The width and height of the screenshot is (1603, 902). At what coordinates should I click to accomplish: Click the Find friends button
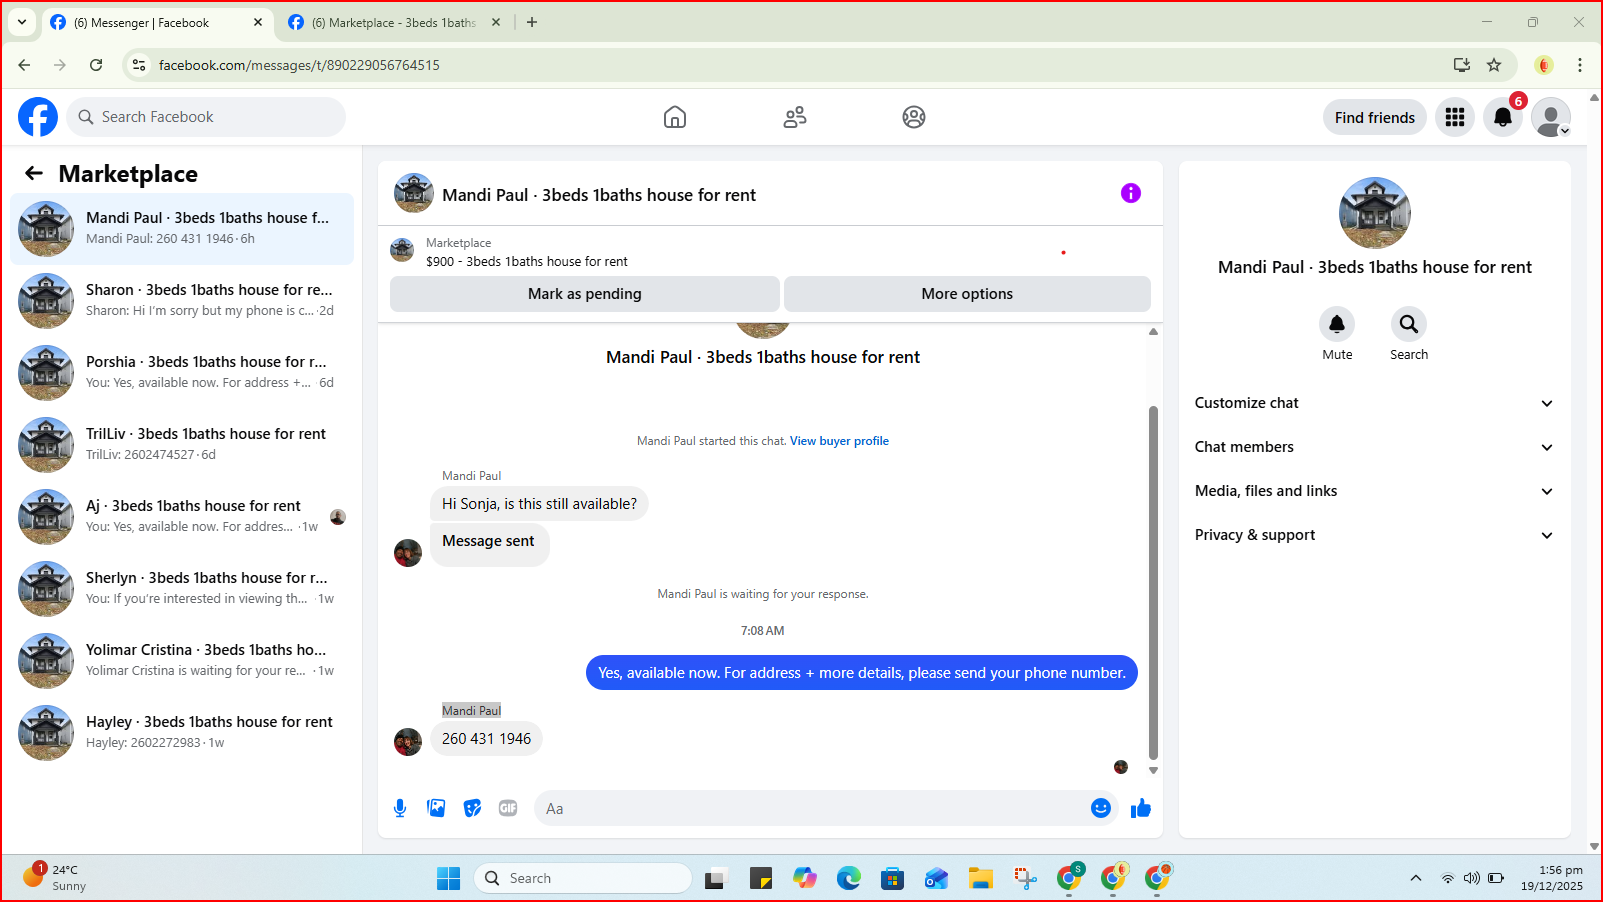click(x=1375, y=117)
